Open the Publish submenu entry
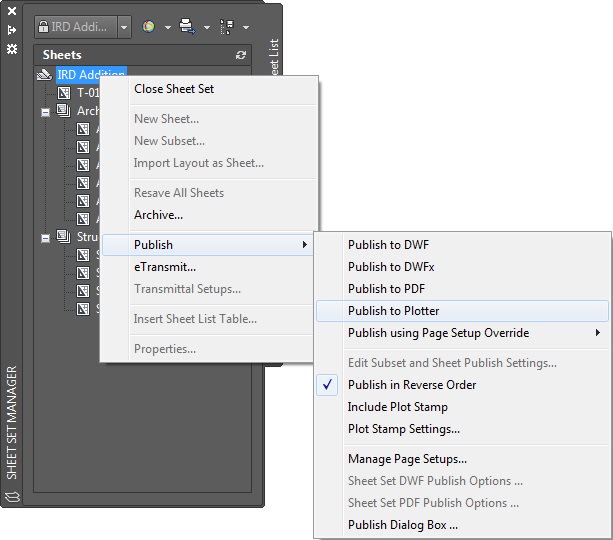This screenshot has width=613, height=540. pyautogui.click(x=208, y=245)
